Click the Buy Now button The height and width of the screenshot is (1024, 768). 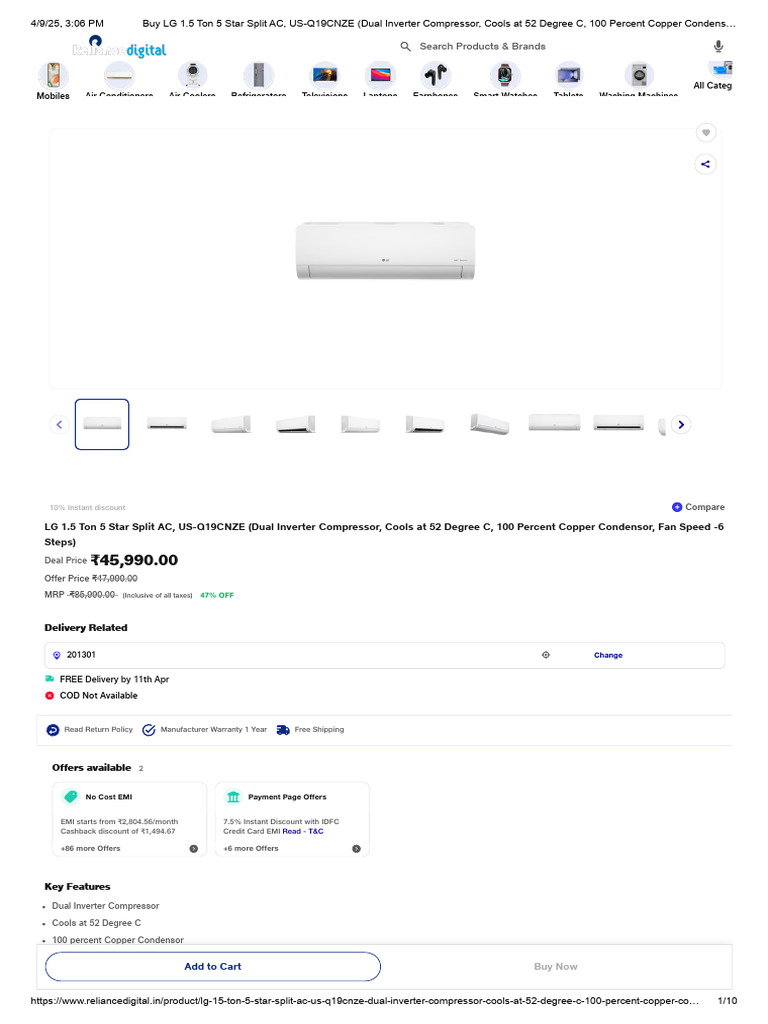[556, 967]
